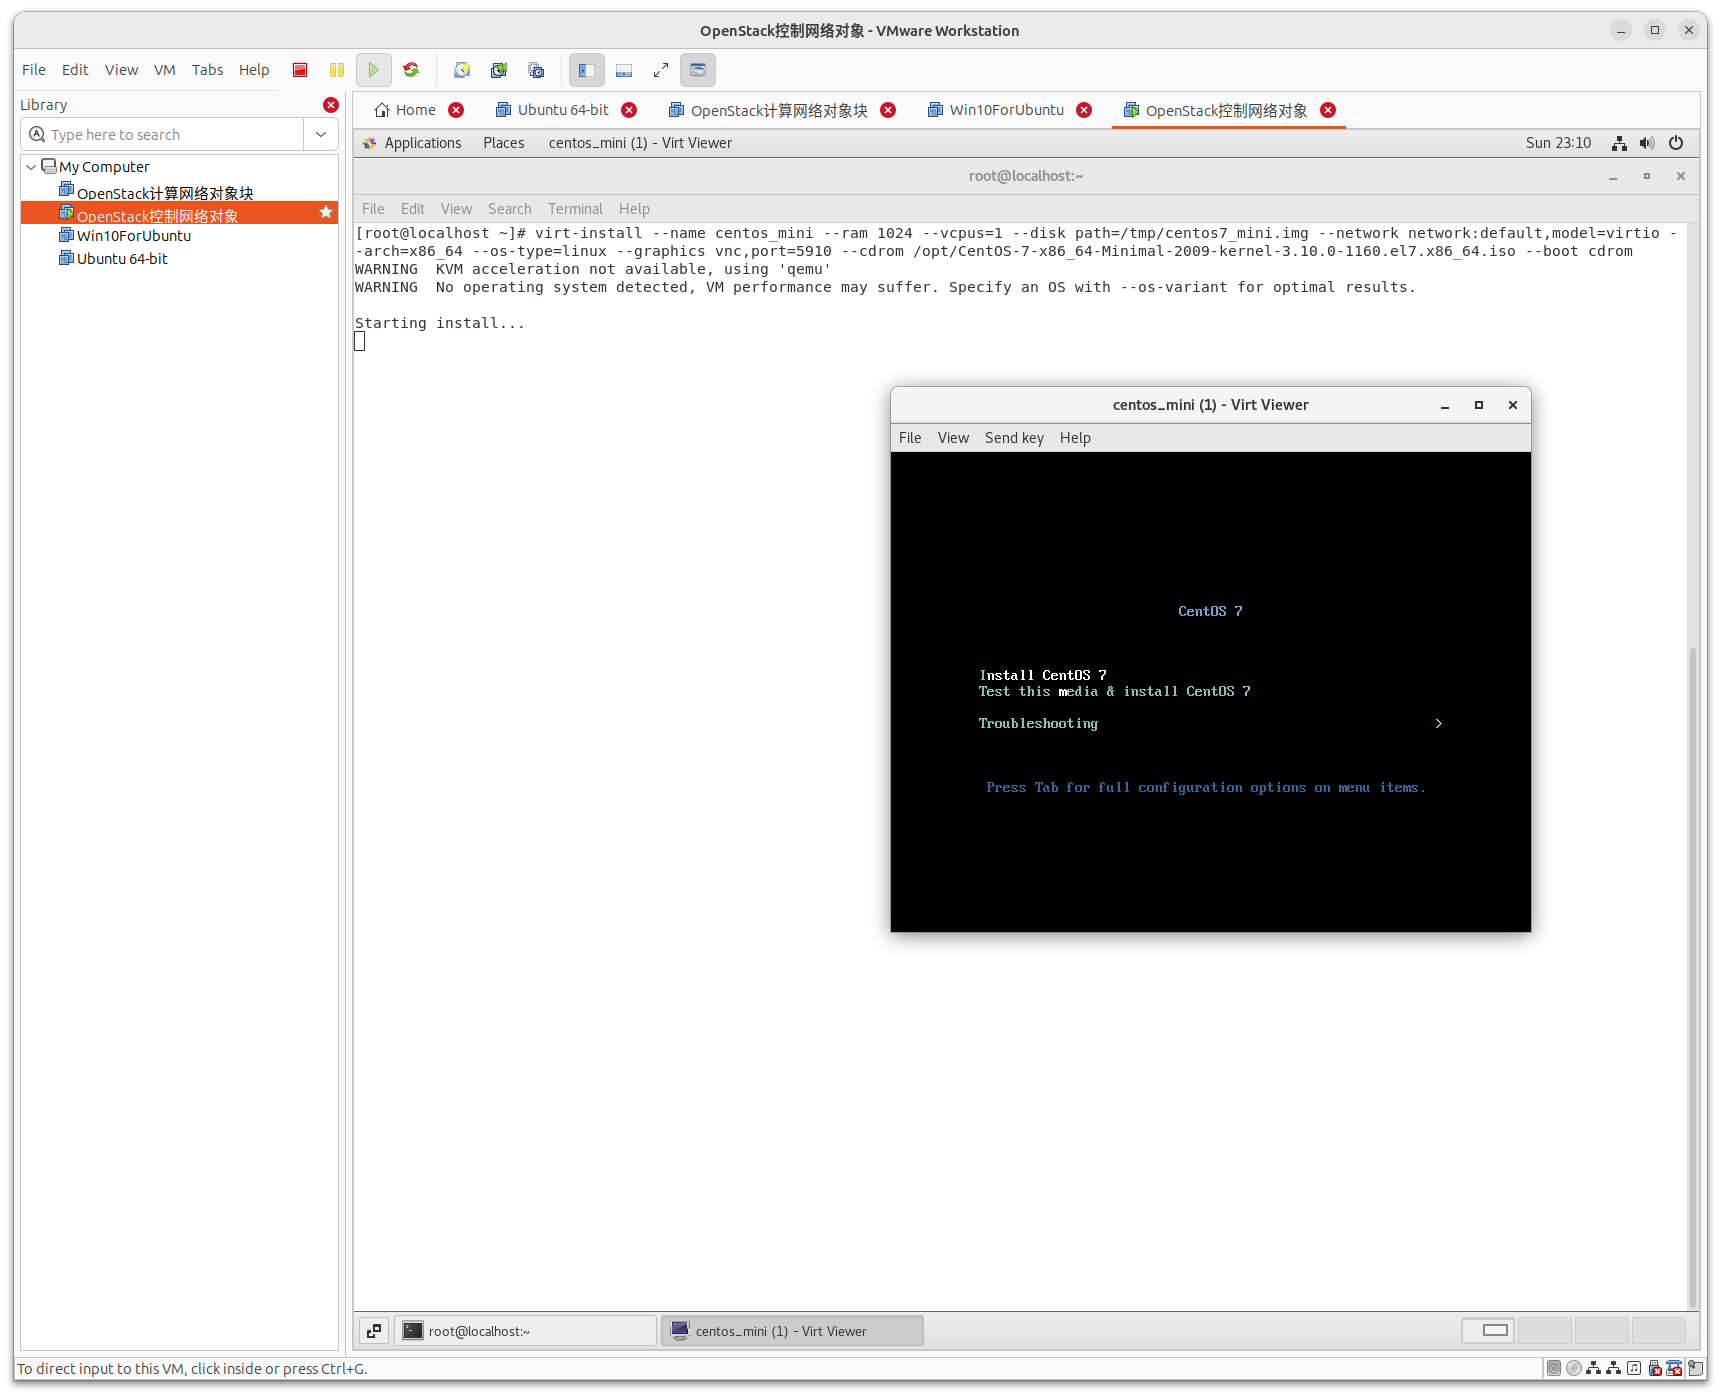
Task: Toggle the thumbnail bar toolbar icon
Action: click(x=624, y=70)
